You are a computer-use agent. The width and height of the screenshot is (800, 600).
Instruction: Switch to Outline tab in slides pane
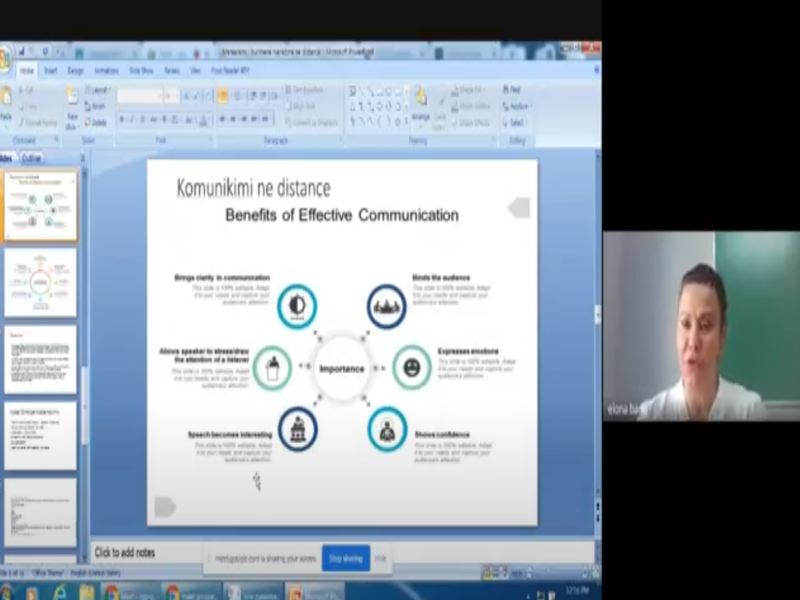[32, 158]
